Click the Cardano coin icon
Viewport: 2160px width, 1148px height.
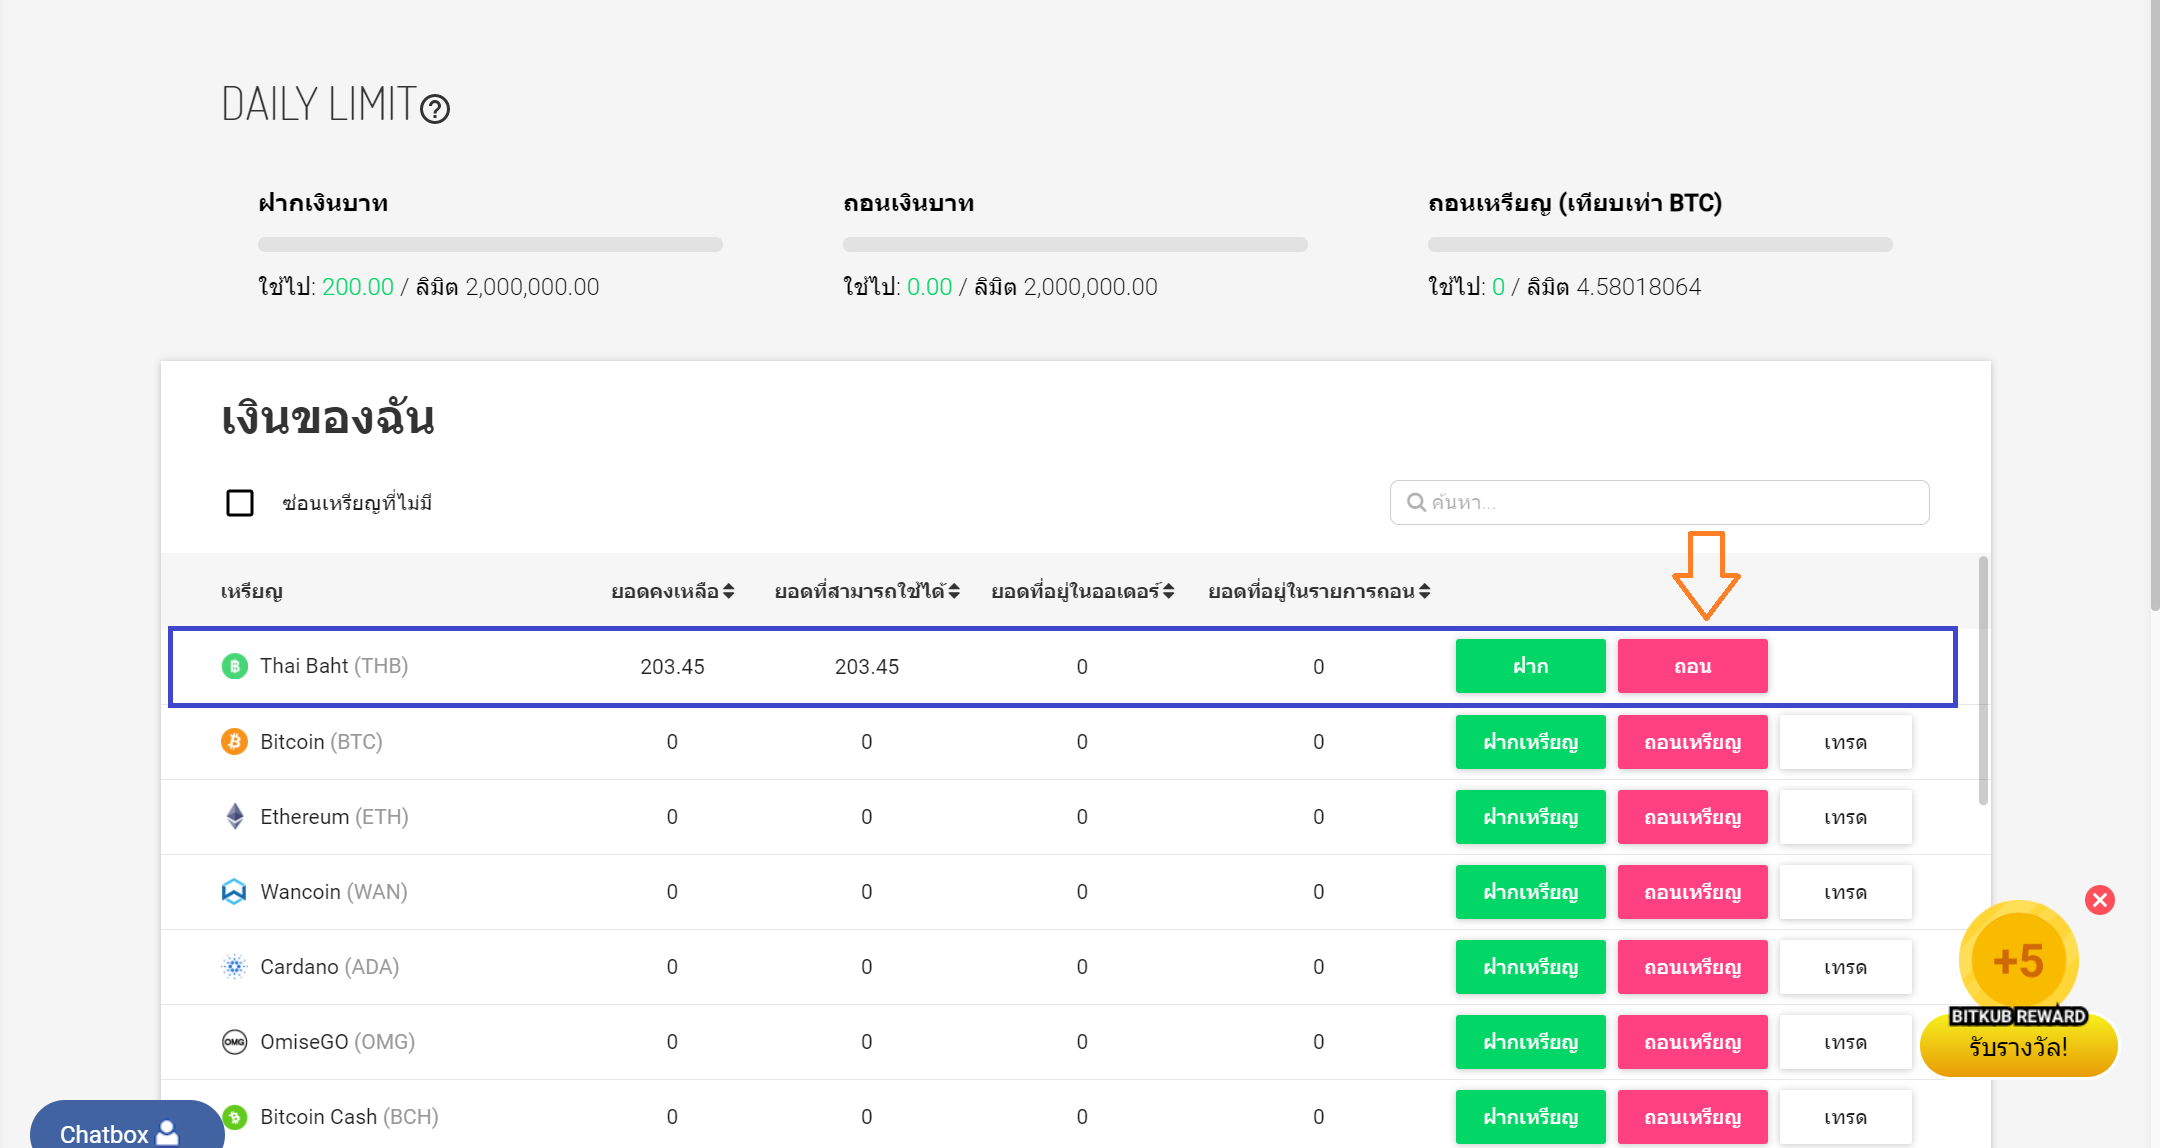(x=234, y=967)
